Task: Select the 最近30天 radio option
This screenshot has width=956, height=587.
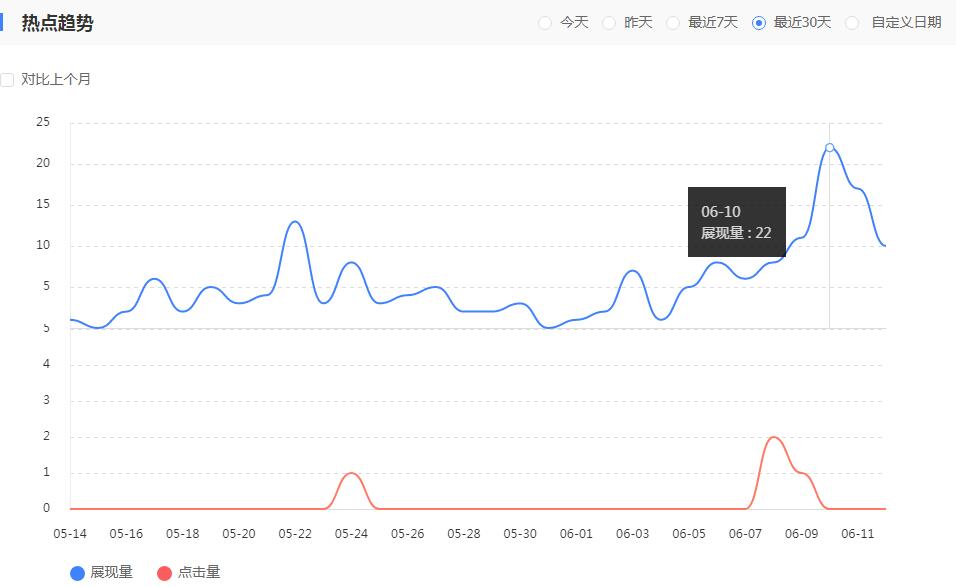Action: point(758,23)
